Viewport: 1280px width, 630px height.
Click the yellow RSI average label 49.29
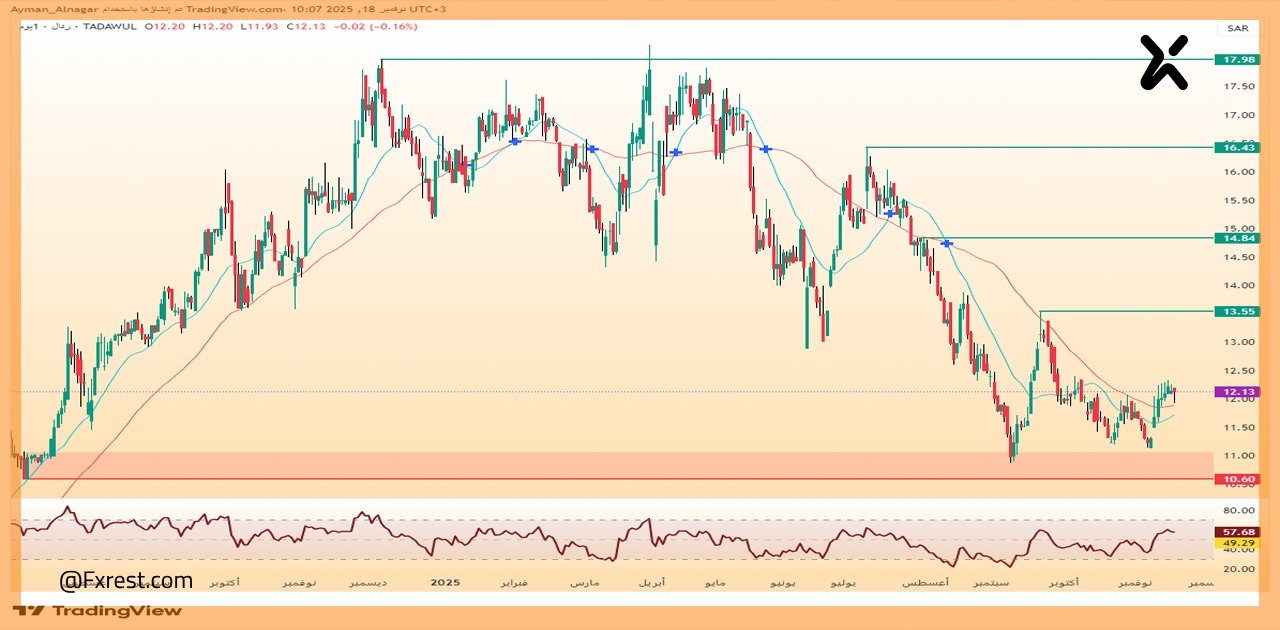pos(1235,543)
